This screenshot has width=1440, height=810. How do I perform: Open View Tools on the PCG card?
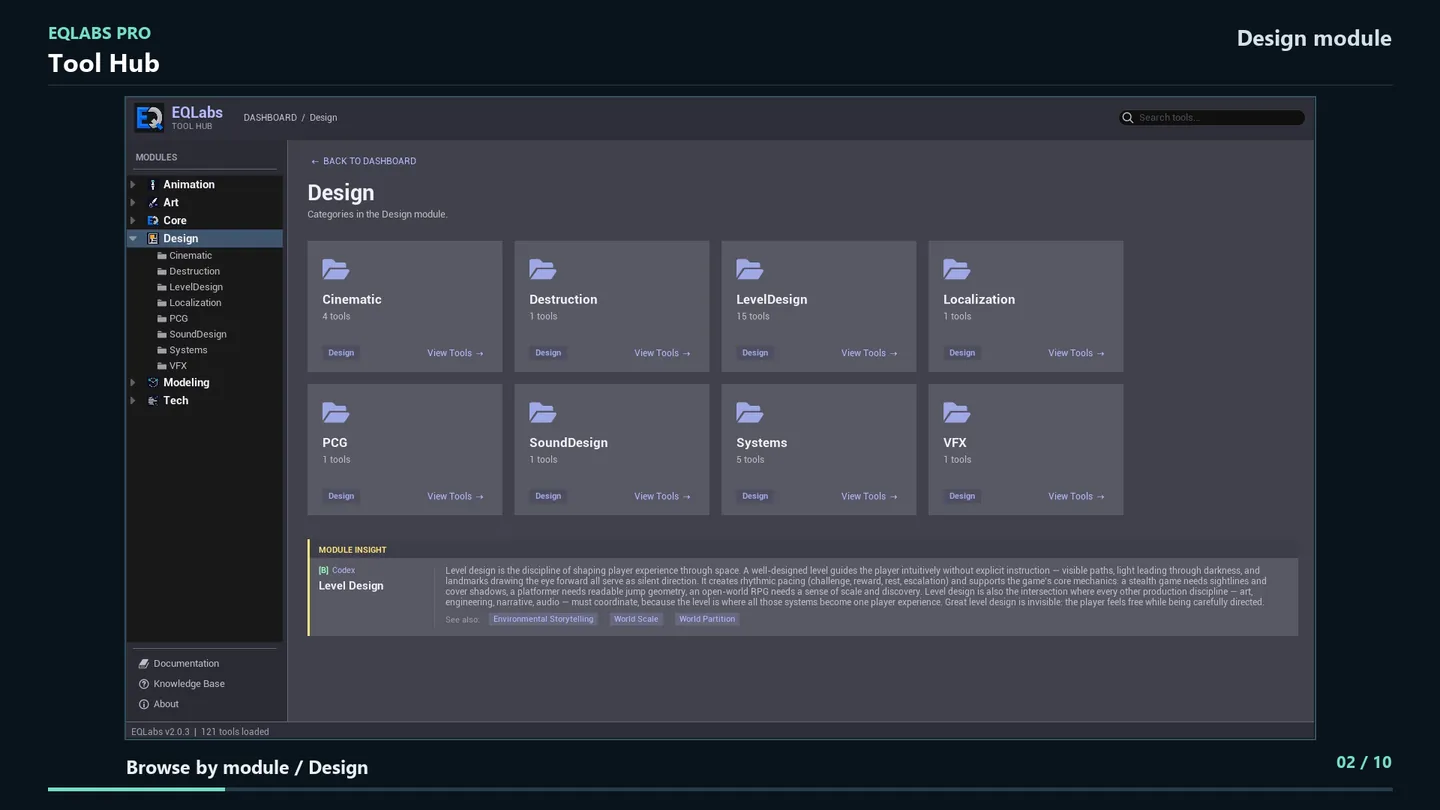tap(455, 497)
